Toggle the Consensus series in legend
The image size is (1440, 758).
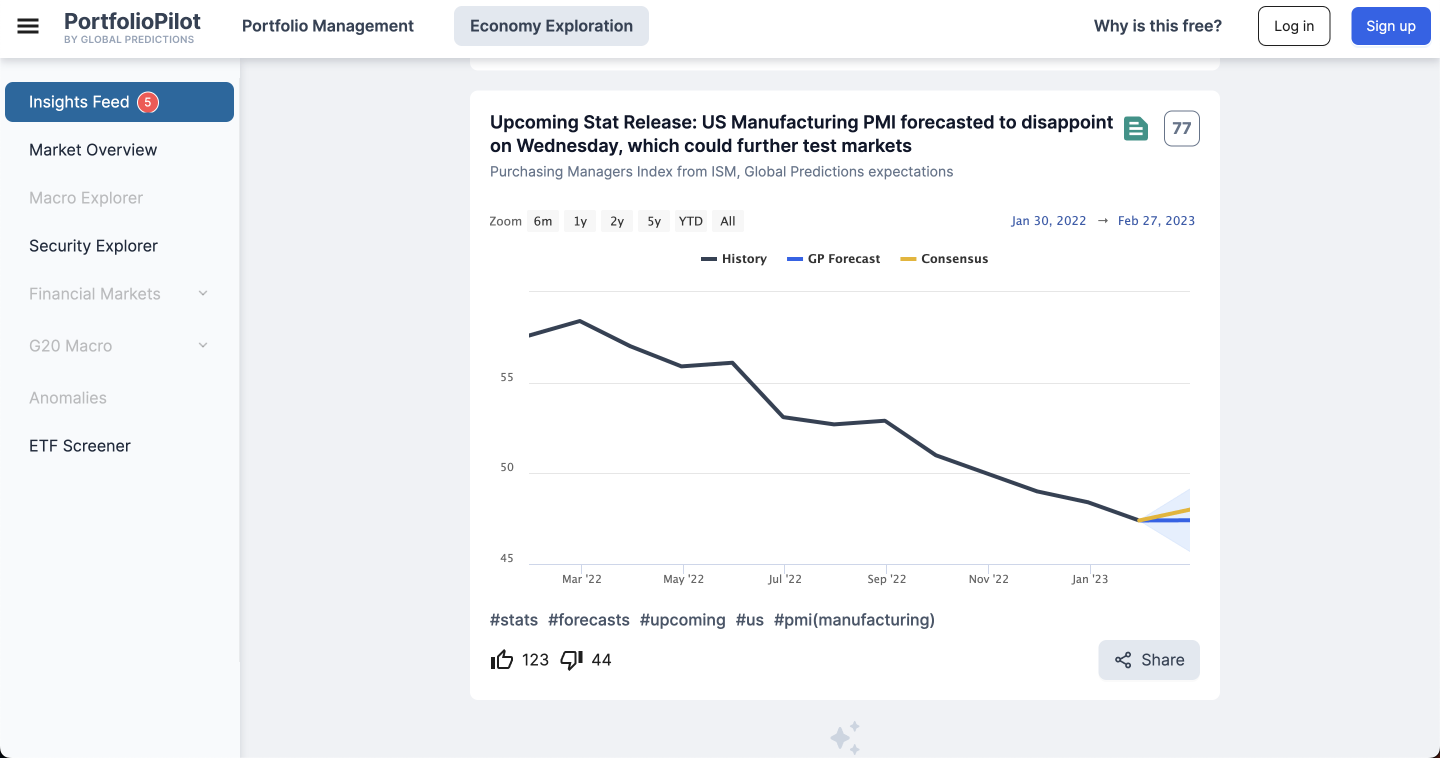pos(944,259)
